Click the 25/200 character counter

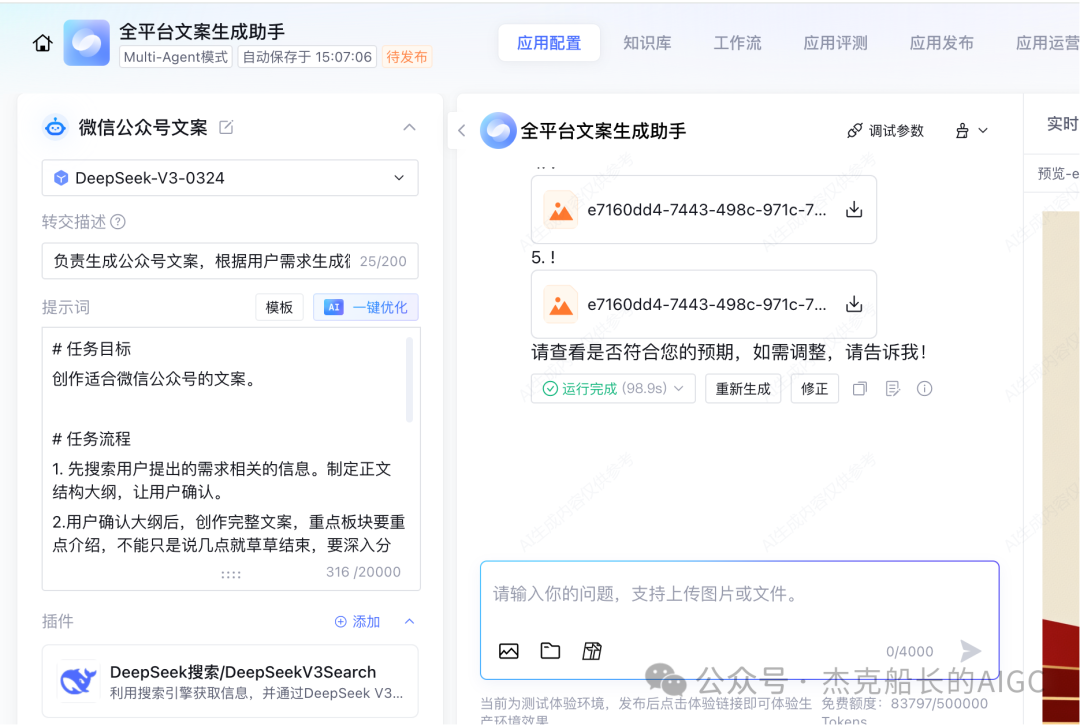pos(383,262)
